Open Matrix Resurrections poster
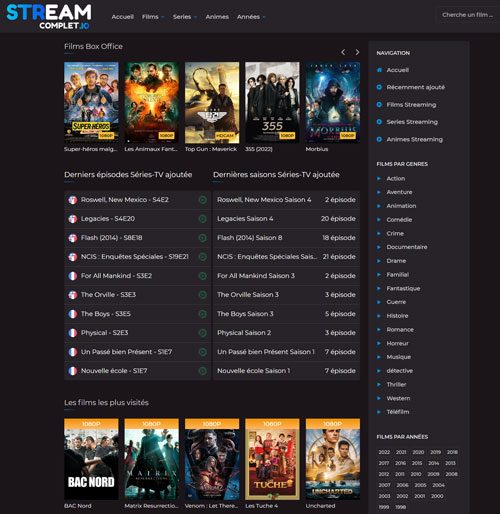Viewport: 500px width, 514px height. coord(152,459)
